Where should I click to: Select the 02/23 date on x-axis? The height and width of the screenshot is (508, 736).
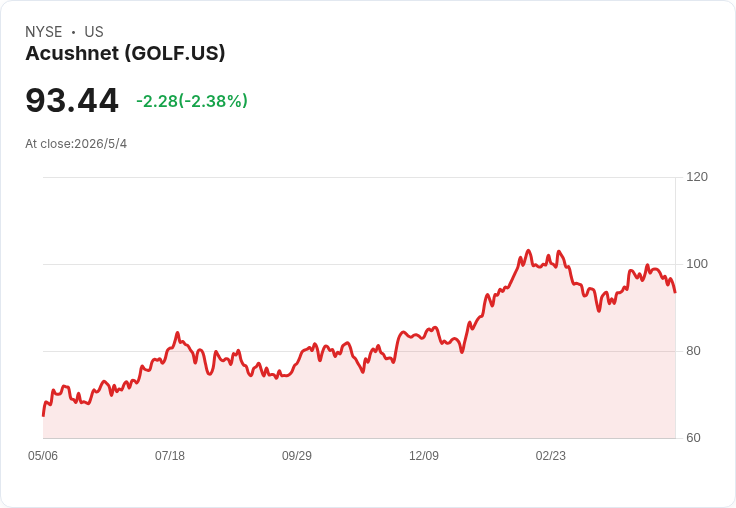pyautogui.click(x=551, y=456)
